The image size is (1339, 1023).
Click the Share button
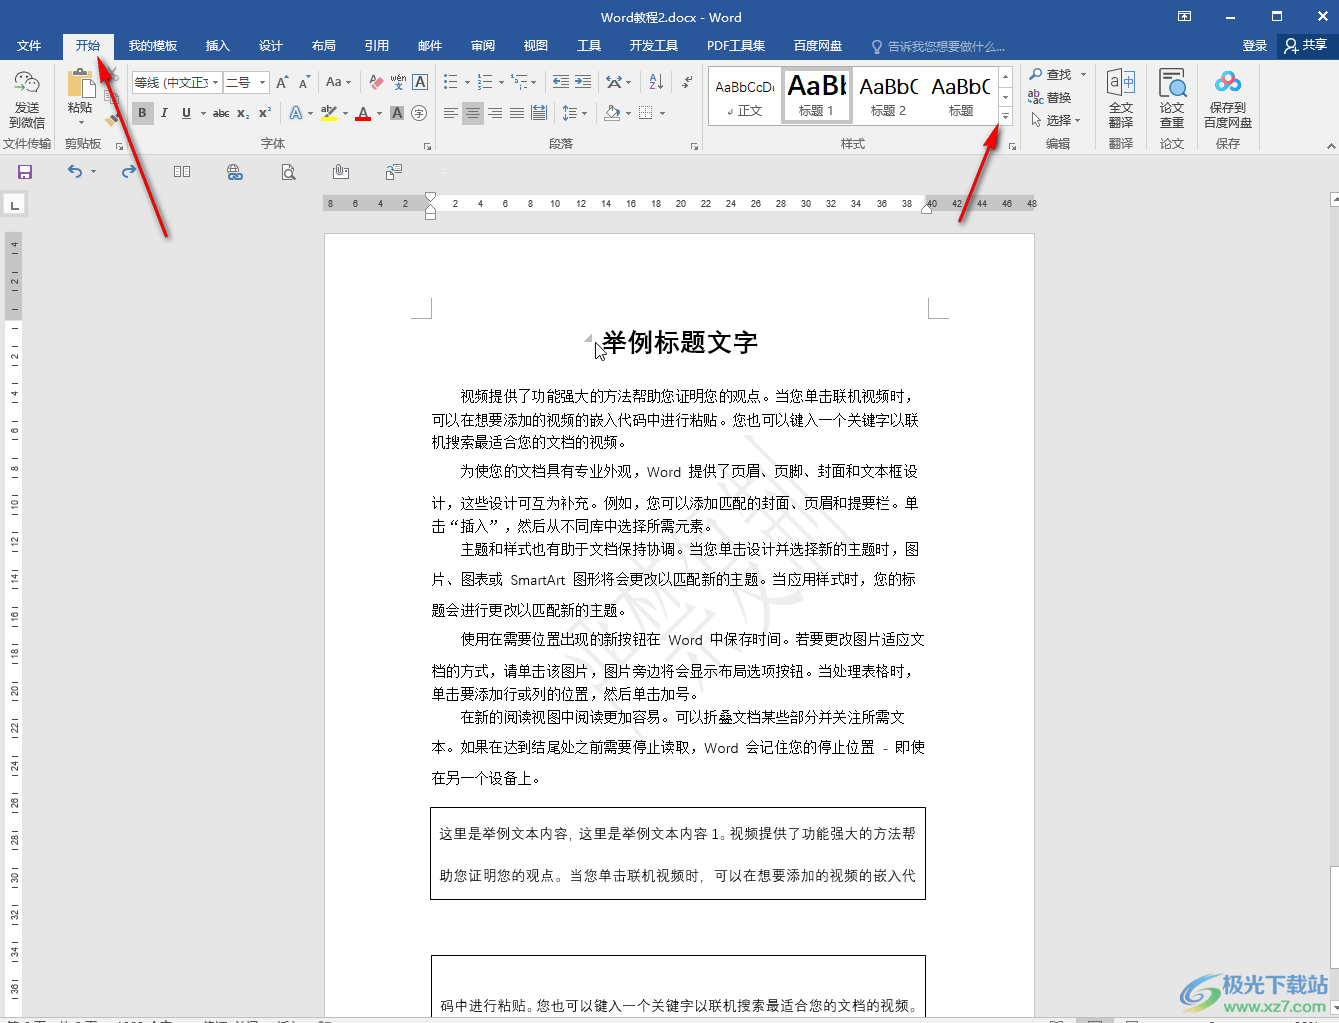(x=1306, y=46)
